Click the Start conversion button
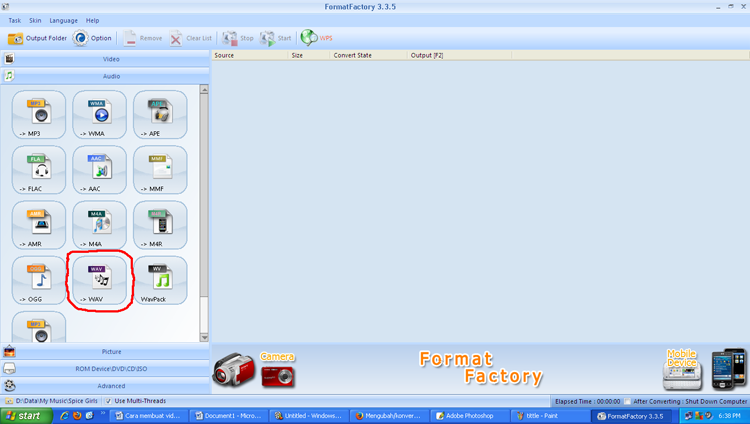Screen dimensions: 750x424 275,38
